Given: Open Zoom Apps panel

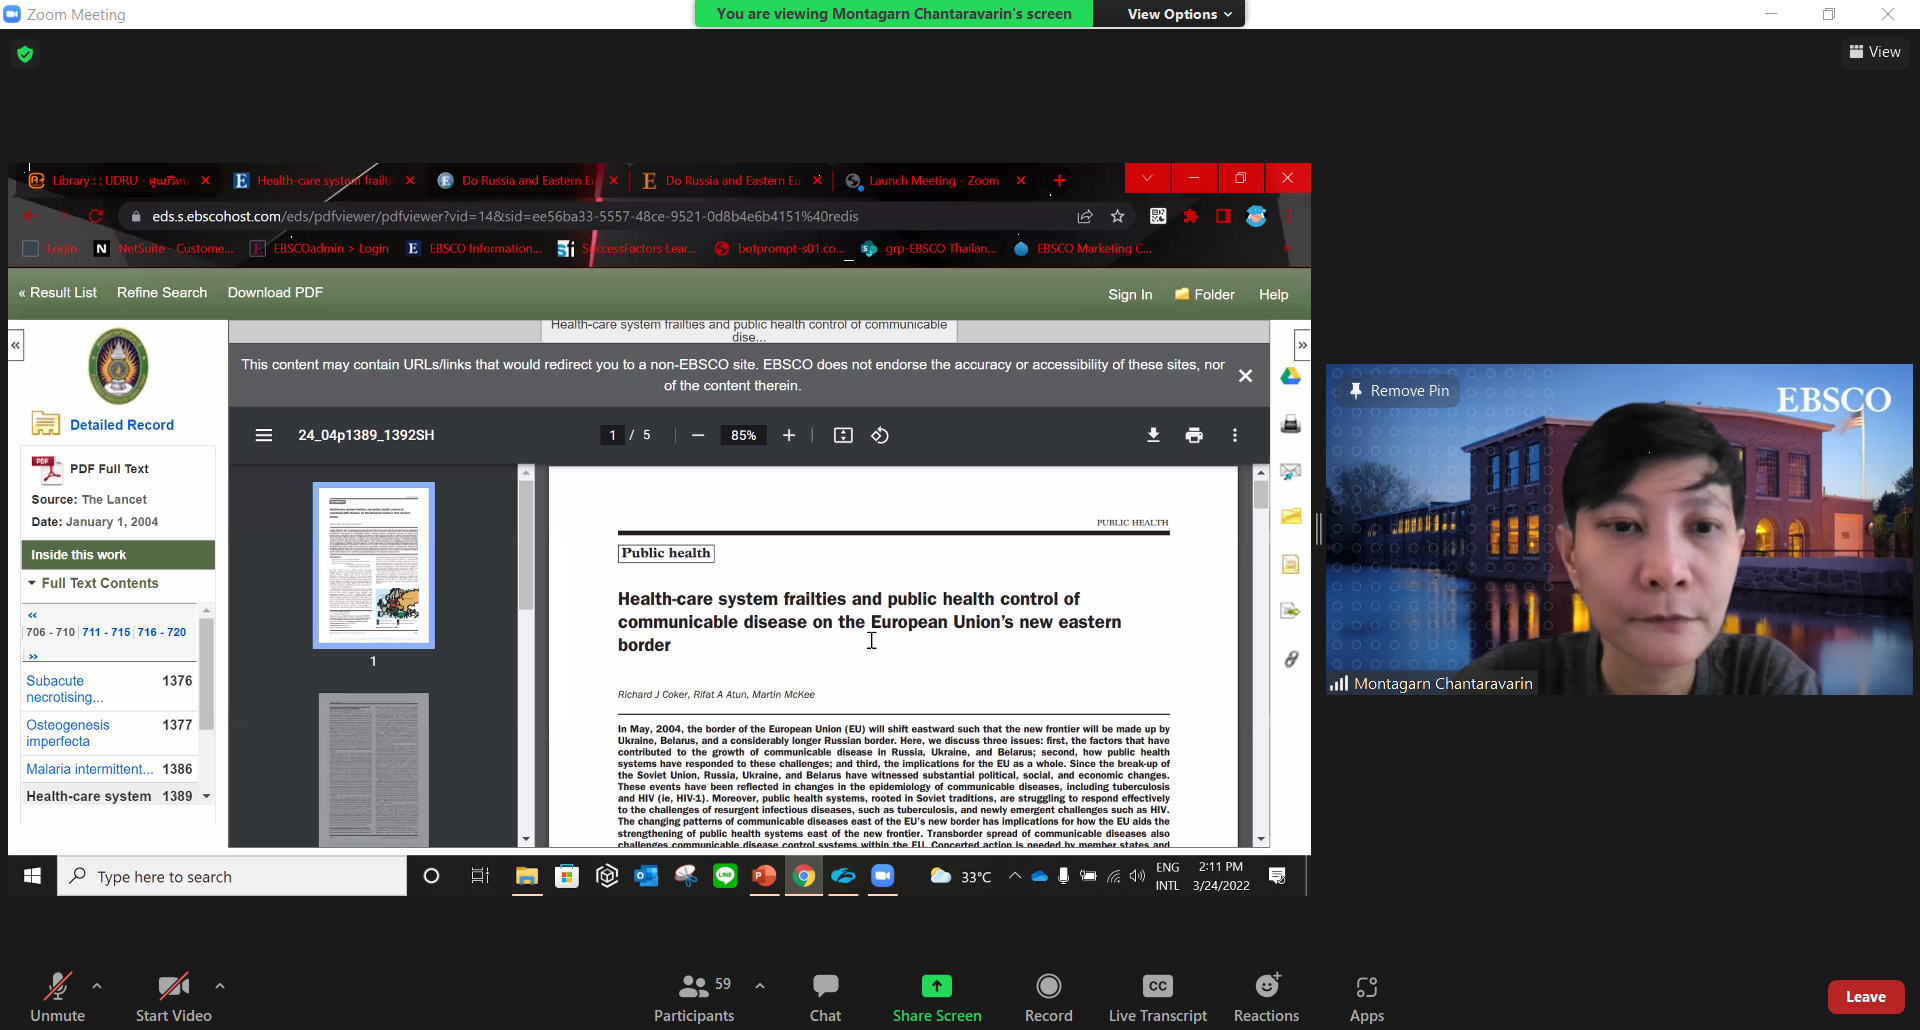Looking at the screenshot, I should (1366, 998).
